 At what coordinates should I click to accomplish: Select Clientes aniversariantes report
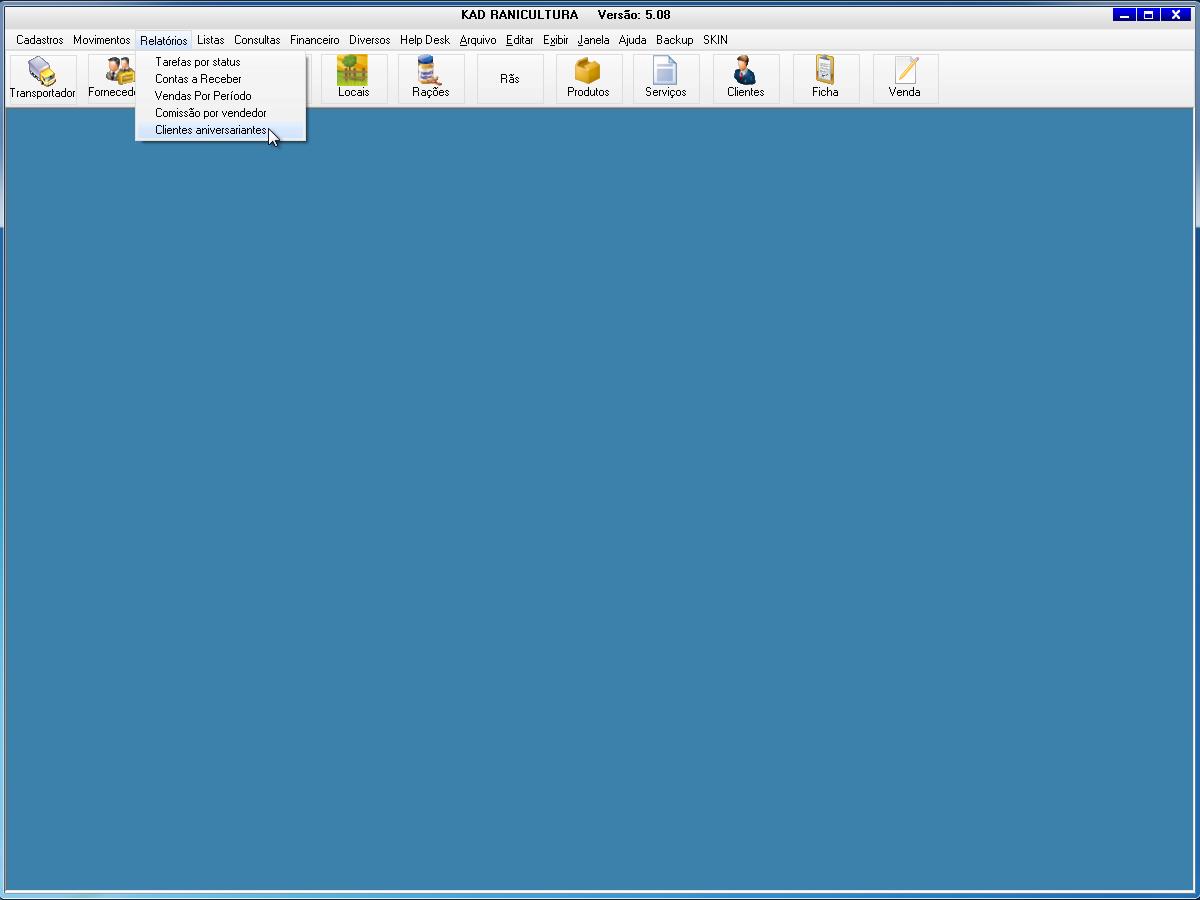coord(220,130)
